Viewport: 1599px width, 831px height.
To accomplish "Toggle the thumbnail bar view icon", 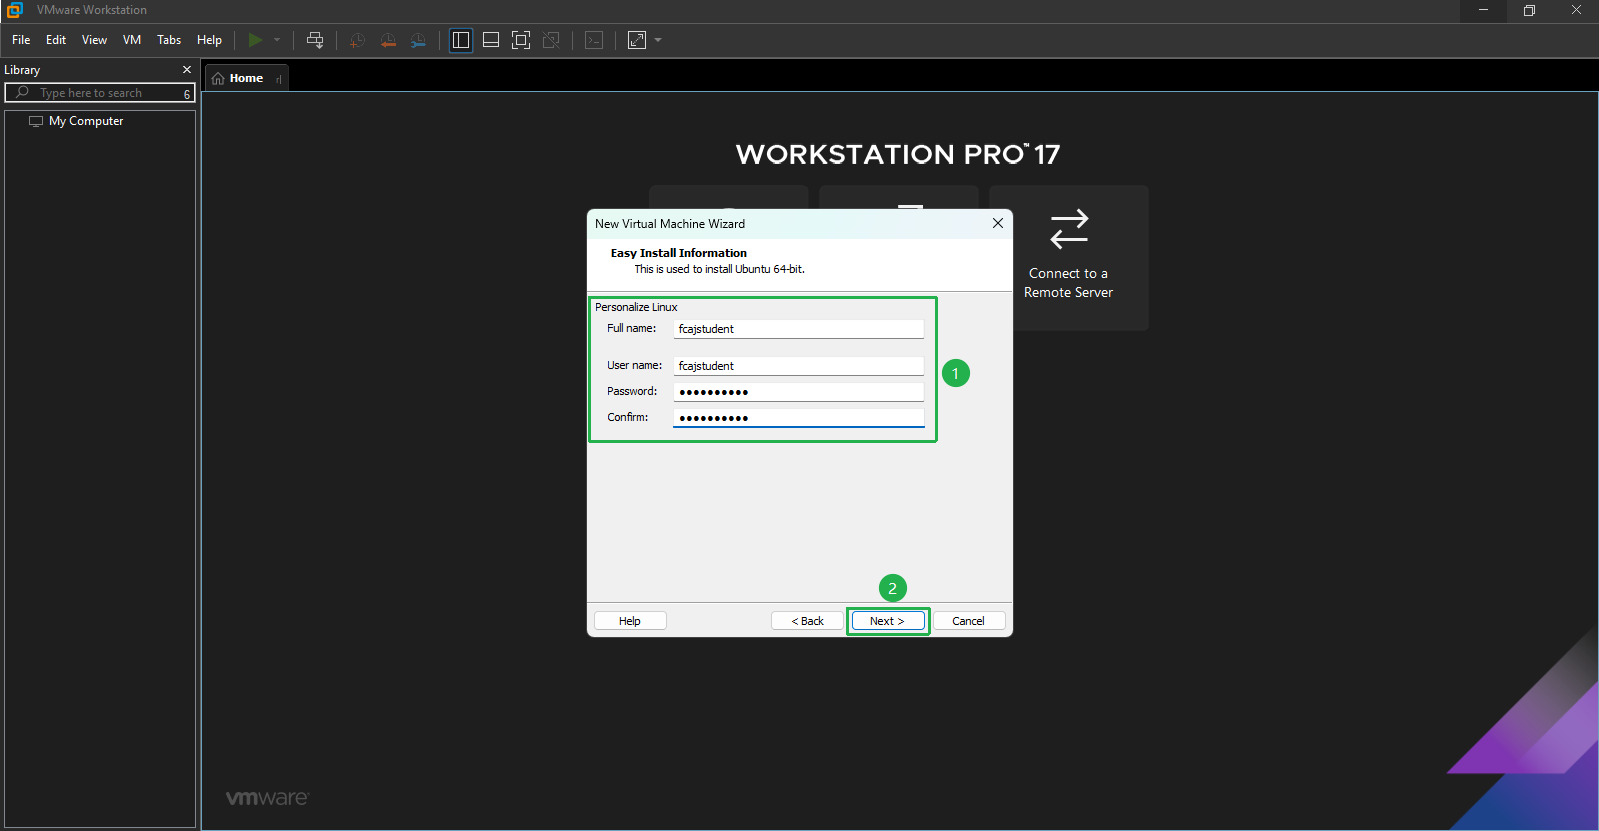I will (491, 40).
